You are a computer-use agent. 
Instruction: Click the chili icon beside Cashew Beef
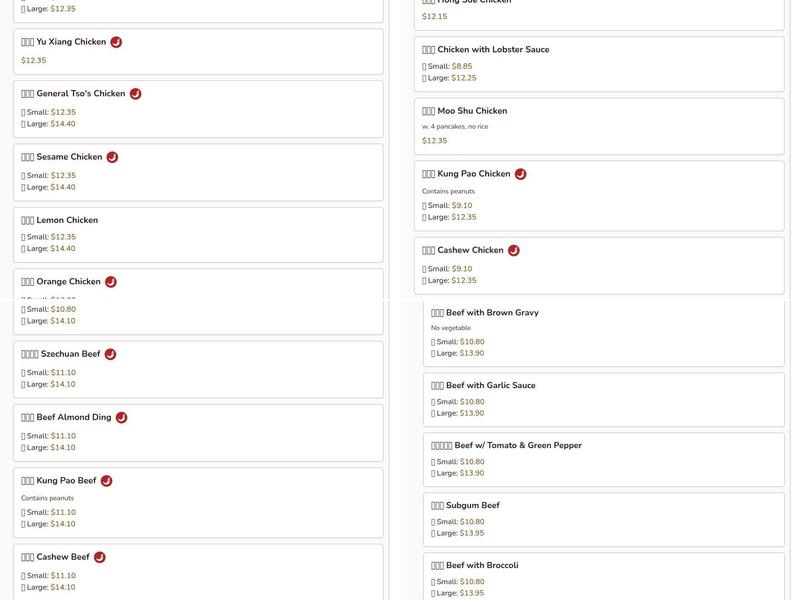100,557
